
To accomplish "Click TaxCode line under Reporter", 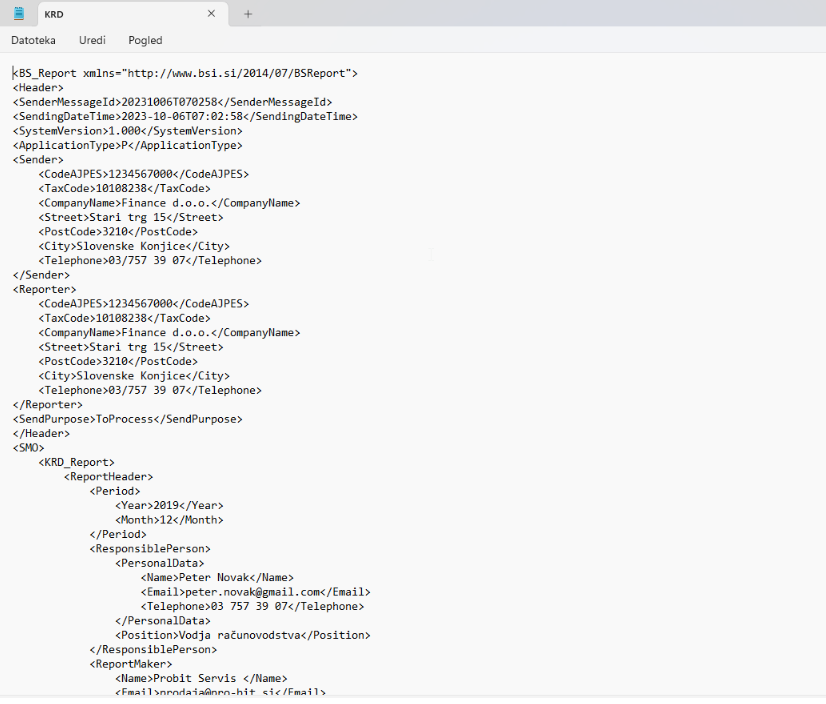I will pos(124,318).
